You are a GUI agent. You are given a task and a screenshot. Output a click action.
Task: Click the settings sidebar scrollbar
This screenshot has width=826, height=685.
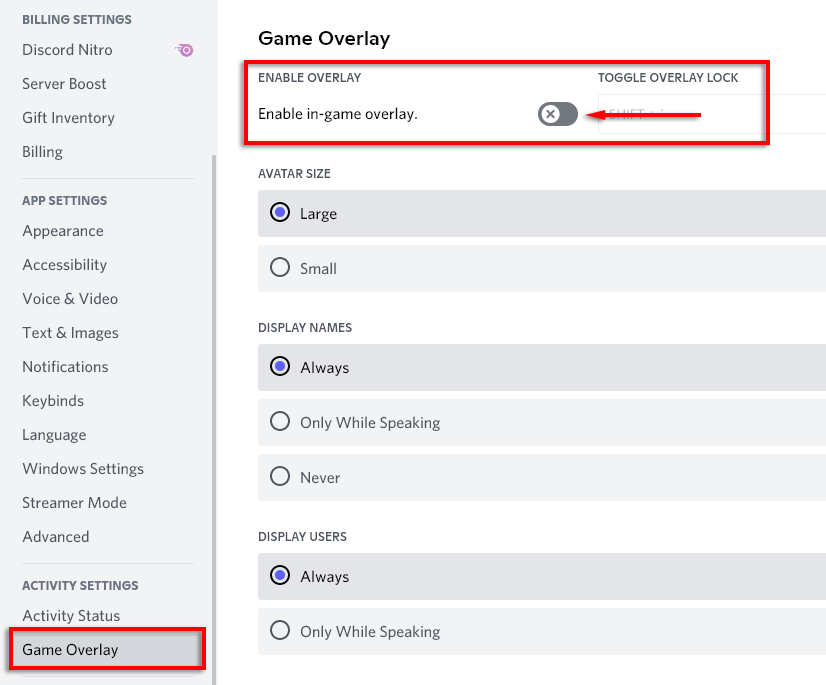[x=213, y=400]
